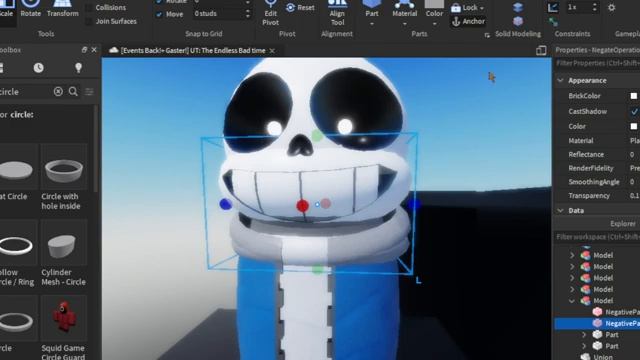The height and width of the screenshot is (360, 640).
Task: Click the Reflectance value in Properties
Action: click(632, 154)
